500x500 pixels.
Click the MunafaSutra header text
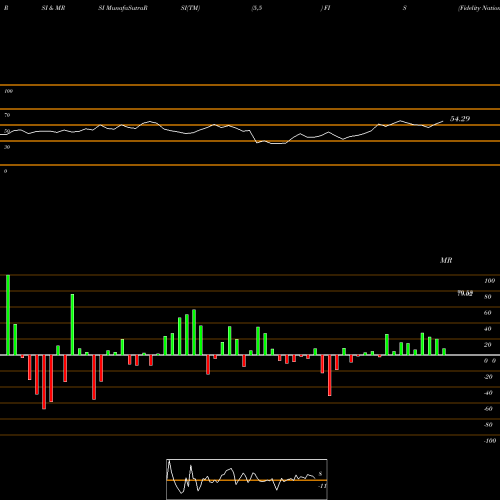pyautogui.click(x=123, y=8)
